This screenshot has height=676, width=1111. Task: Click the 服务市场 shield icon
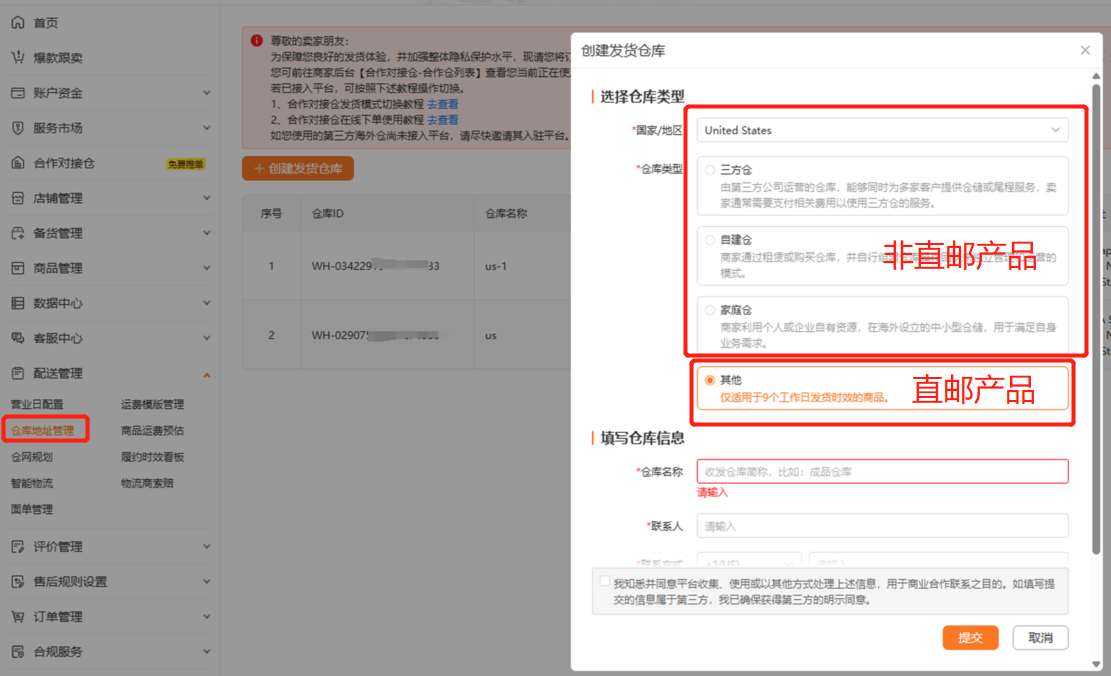point(17,128)
